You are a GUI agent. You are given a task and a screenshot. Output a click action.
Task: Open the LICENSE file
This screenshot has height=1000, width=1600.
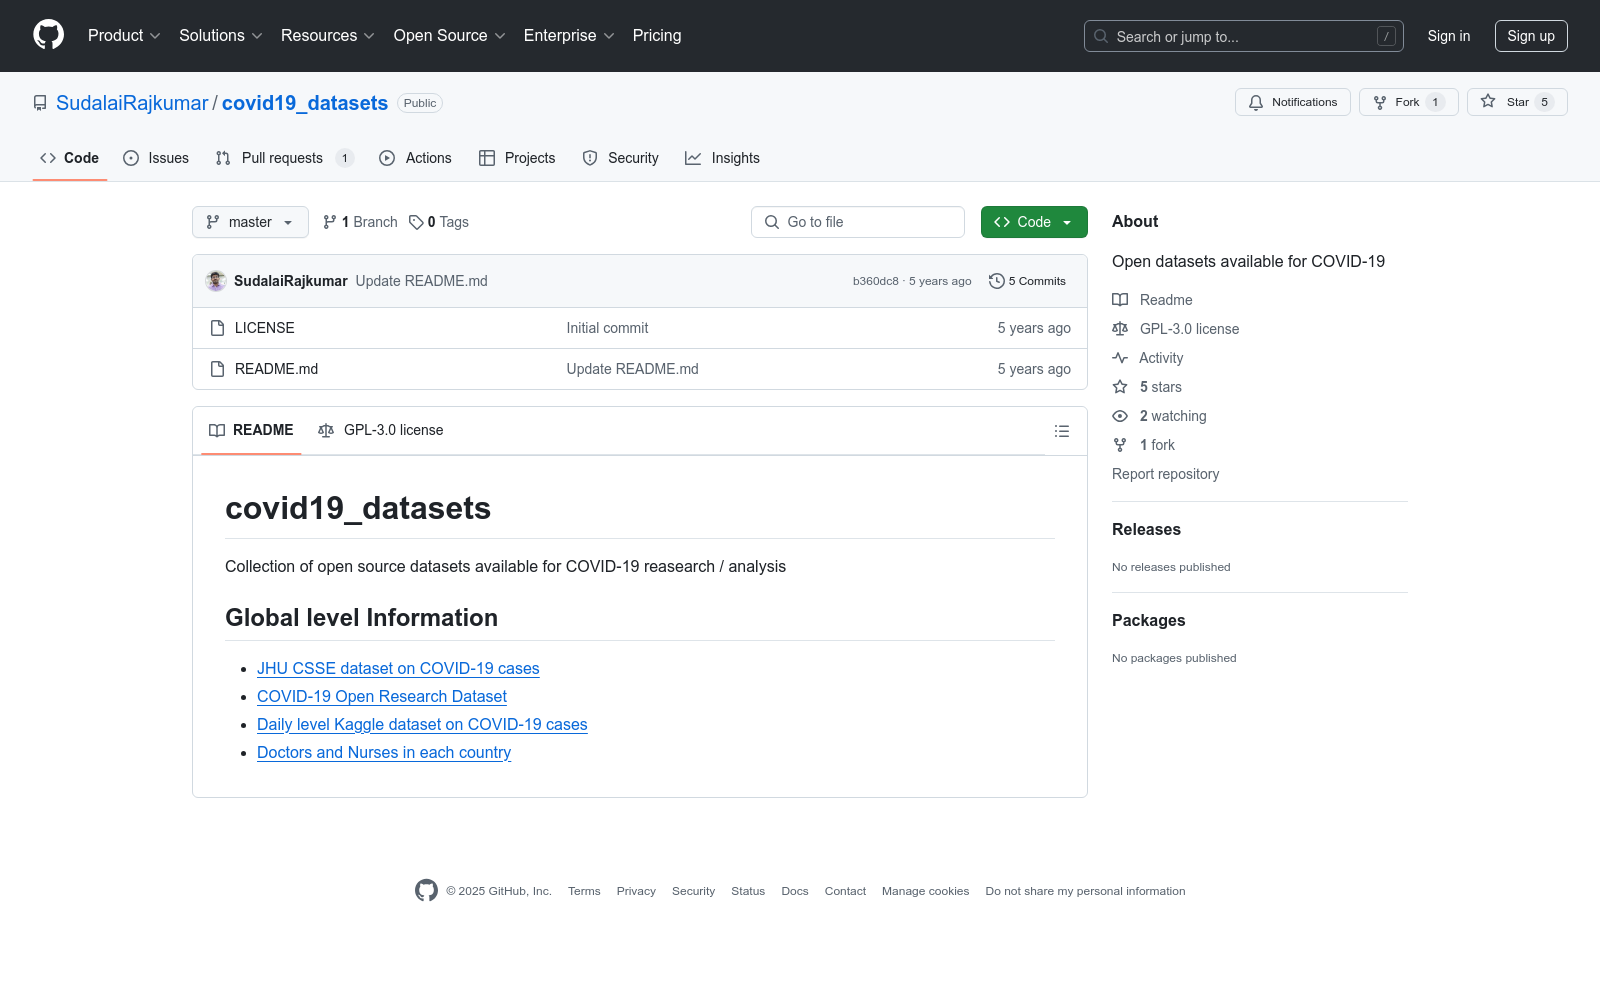pyautogui.click(x=265, y=328)
